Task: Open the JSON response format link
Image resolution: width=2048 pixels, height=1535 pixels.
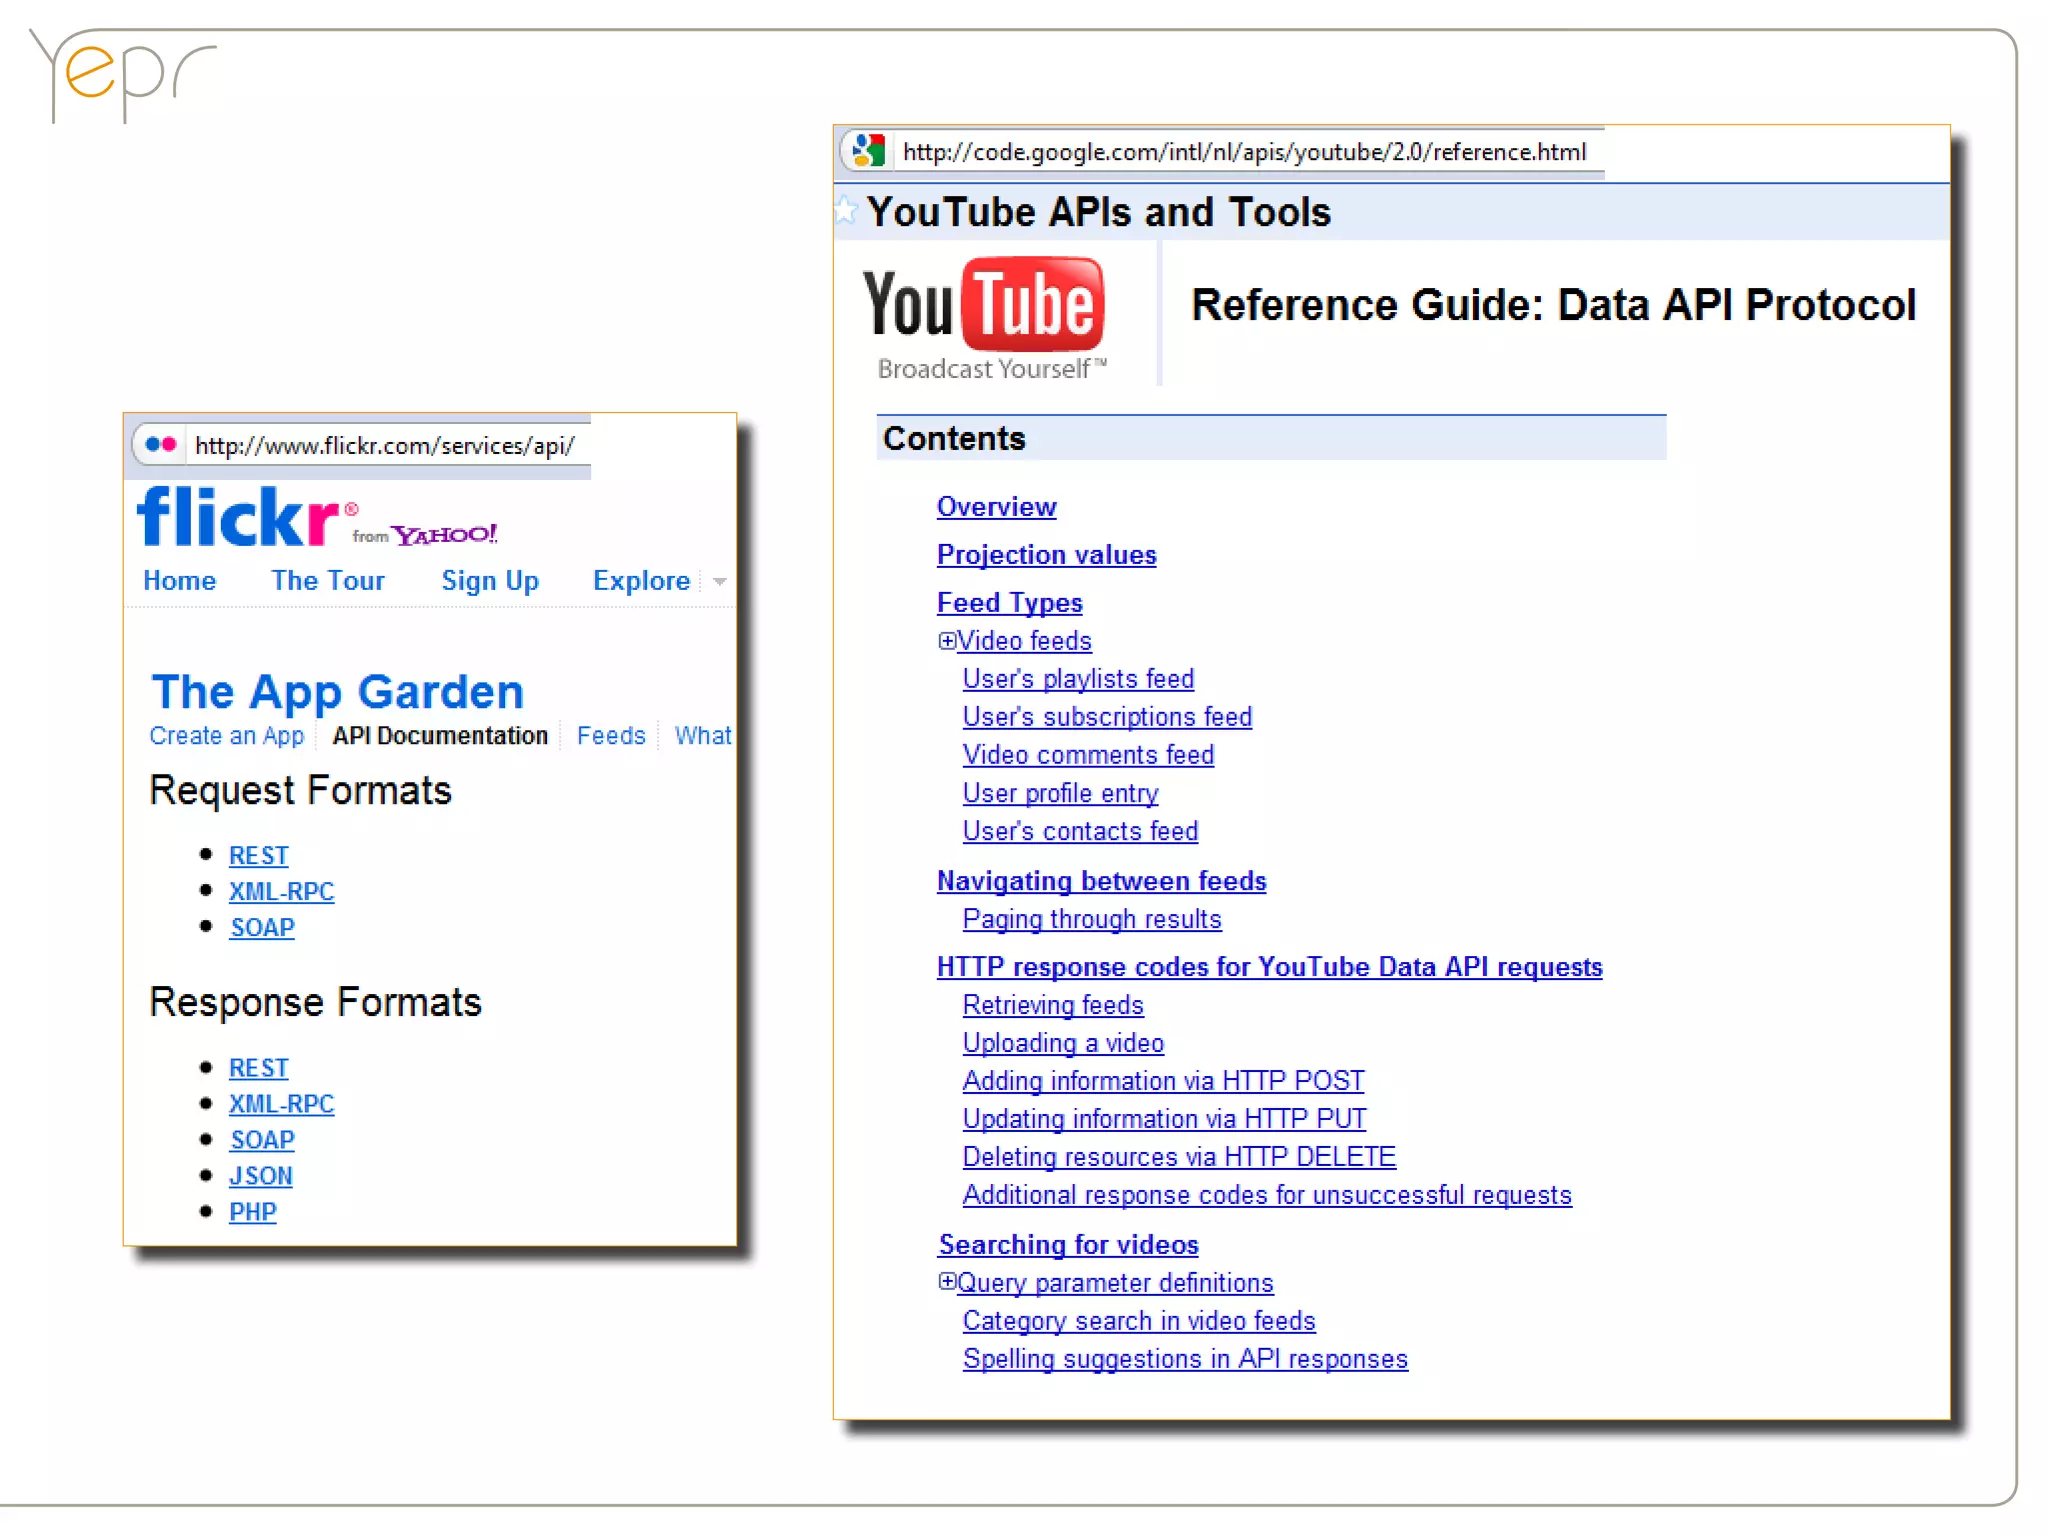Action: [x=260, y=1176]
